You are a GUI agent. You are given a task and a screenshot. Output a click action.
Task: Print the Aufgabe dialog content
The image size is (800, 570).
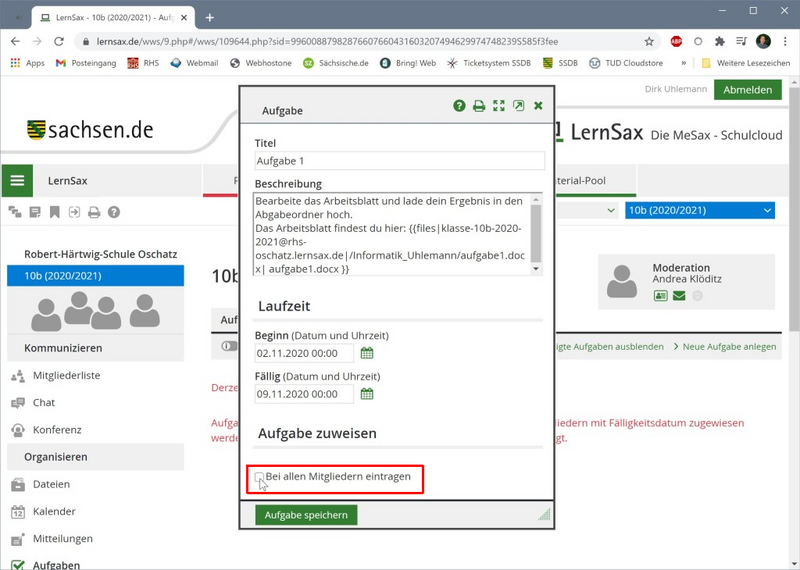[x=479, y=106]
